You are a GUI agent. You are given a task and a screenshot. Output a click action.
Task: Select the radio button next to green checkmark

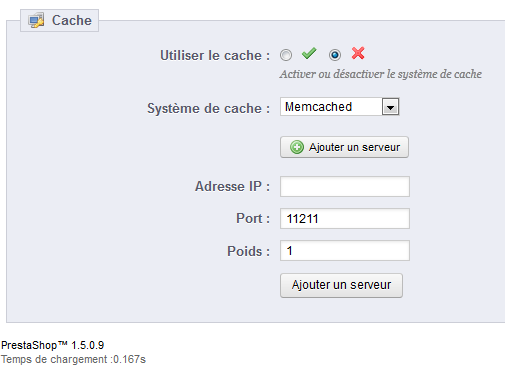[286, 55]
